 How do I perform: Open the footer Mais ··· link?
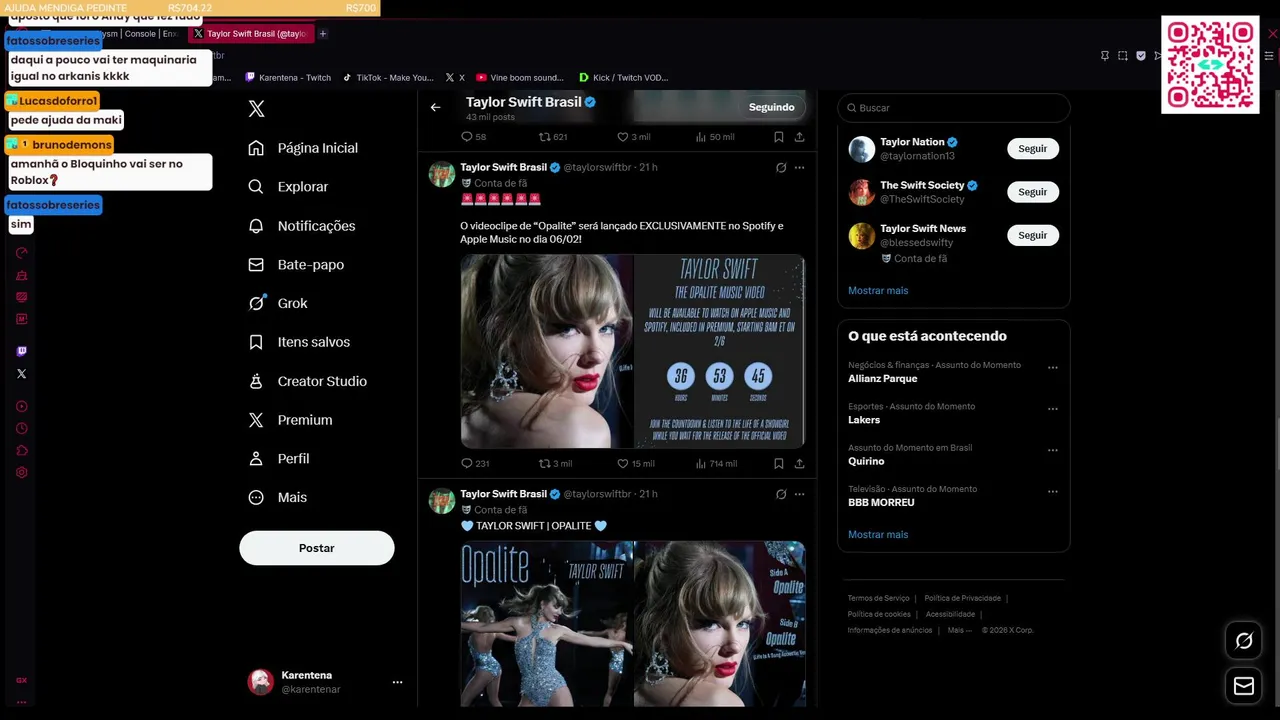click(959, 630)
